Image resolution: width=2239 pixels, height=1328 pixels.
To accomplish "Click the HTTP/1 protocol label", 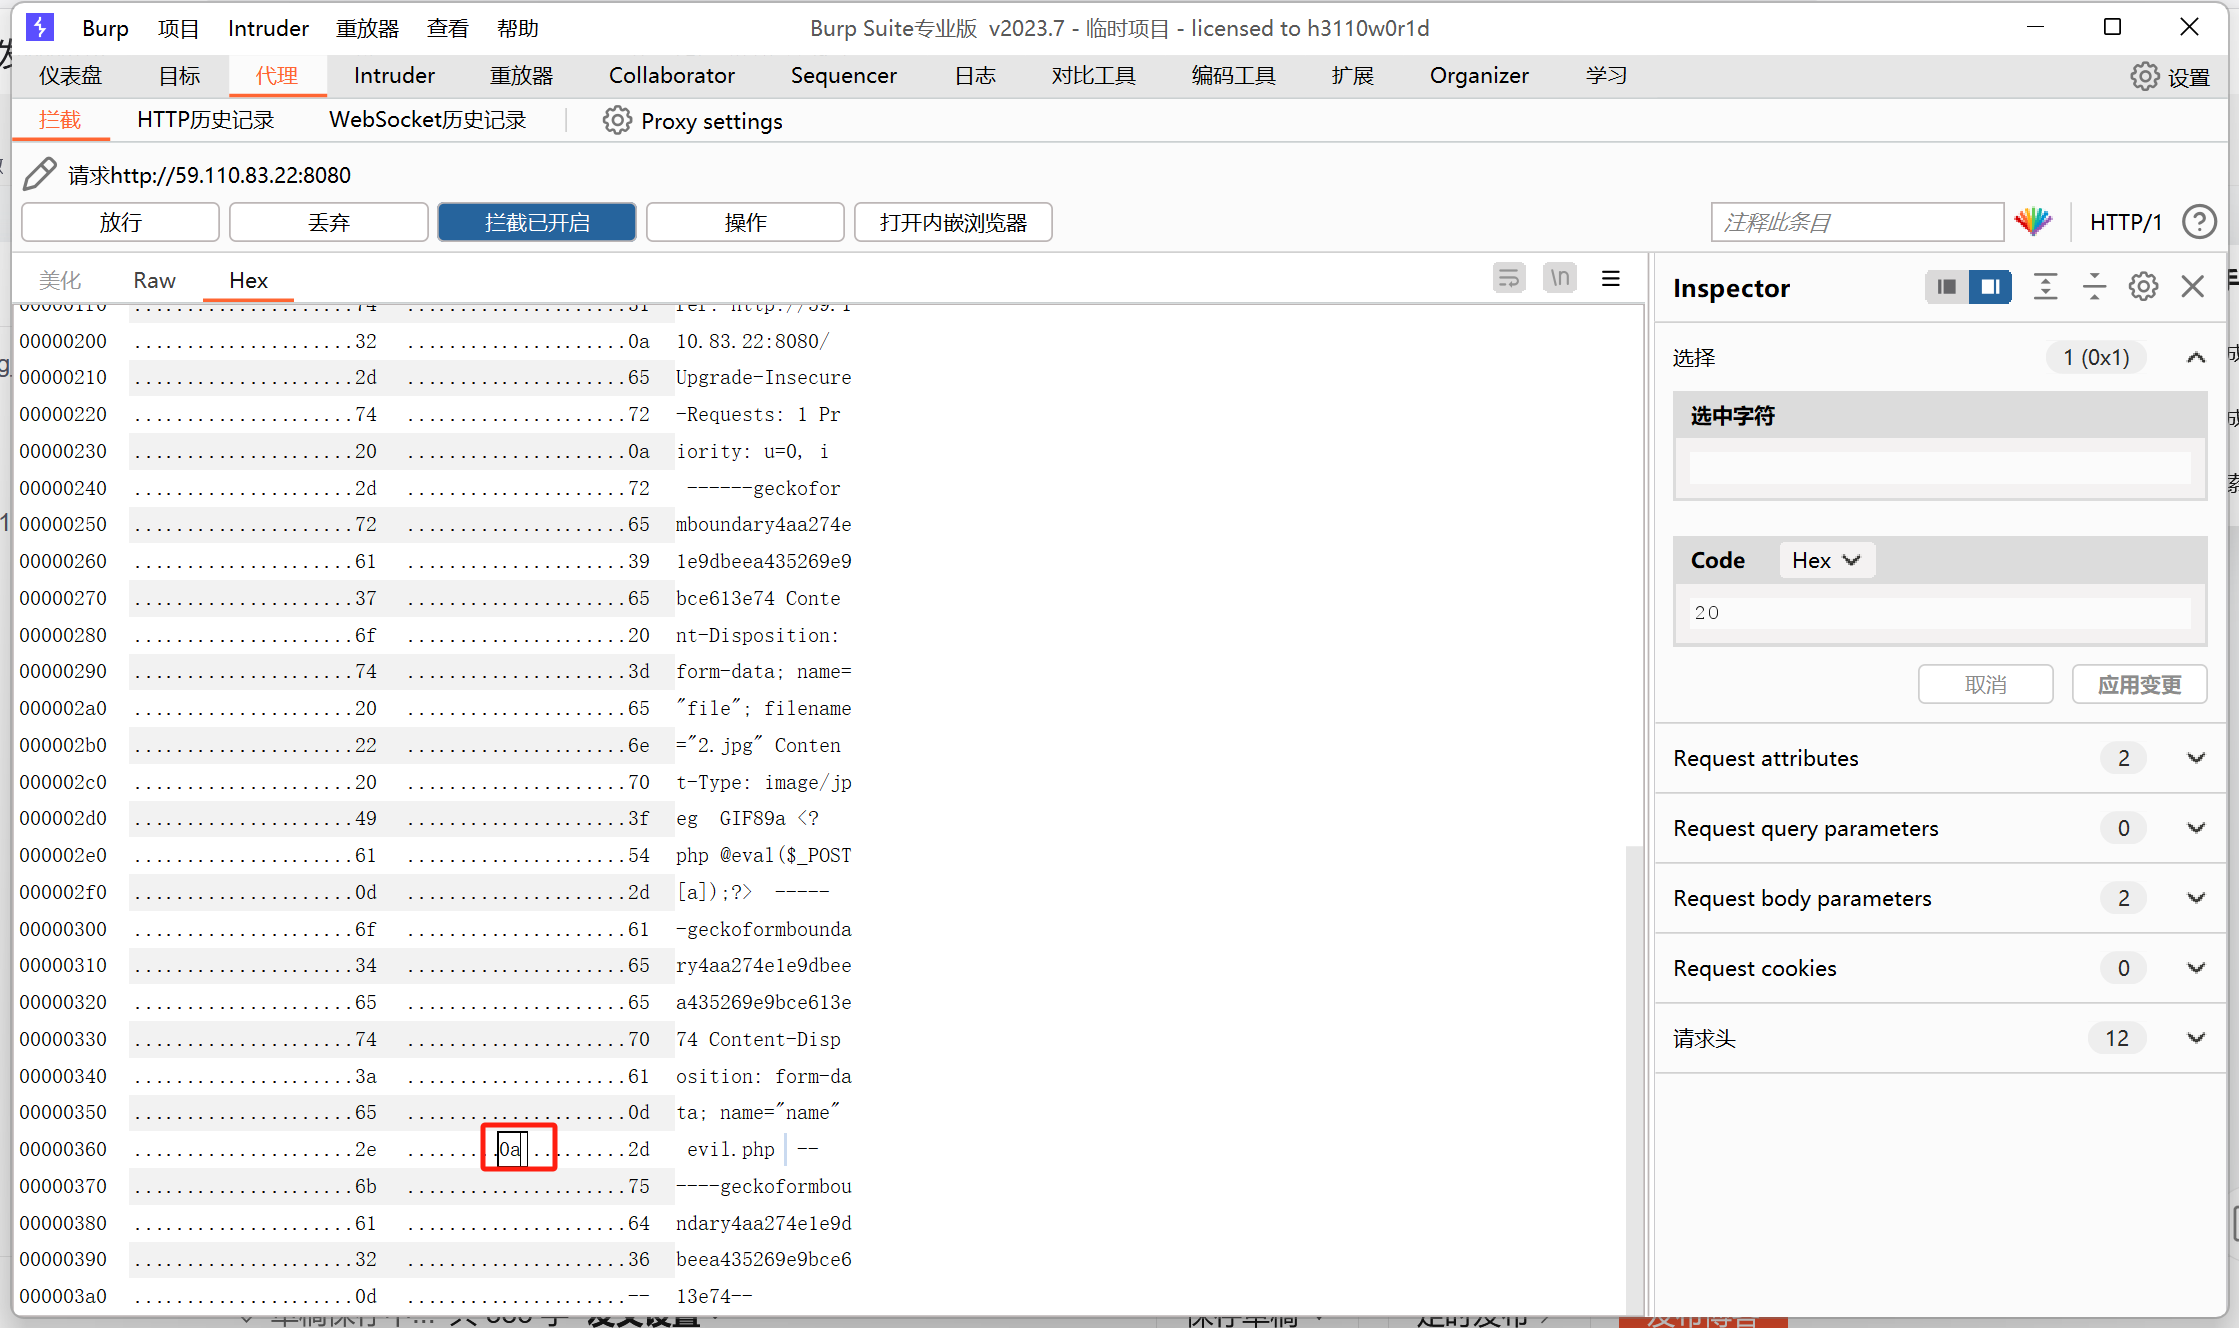I will coord(2126,222).
